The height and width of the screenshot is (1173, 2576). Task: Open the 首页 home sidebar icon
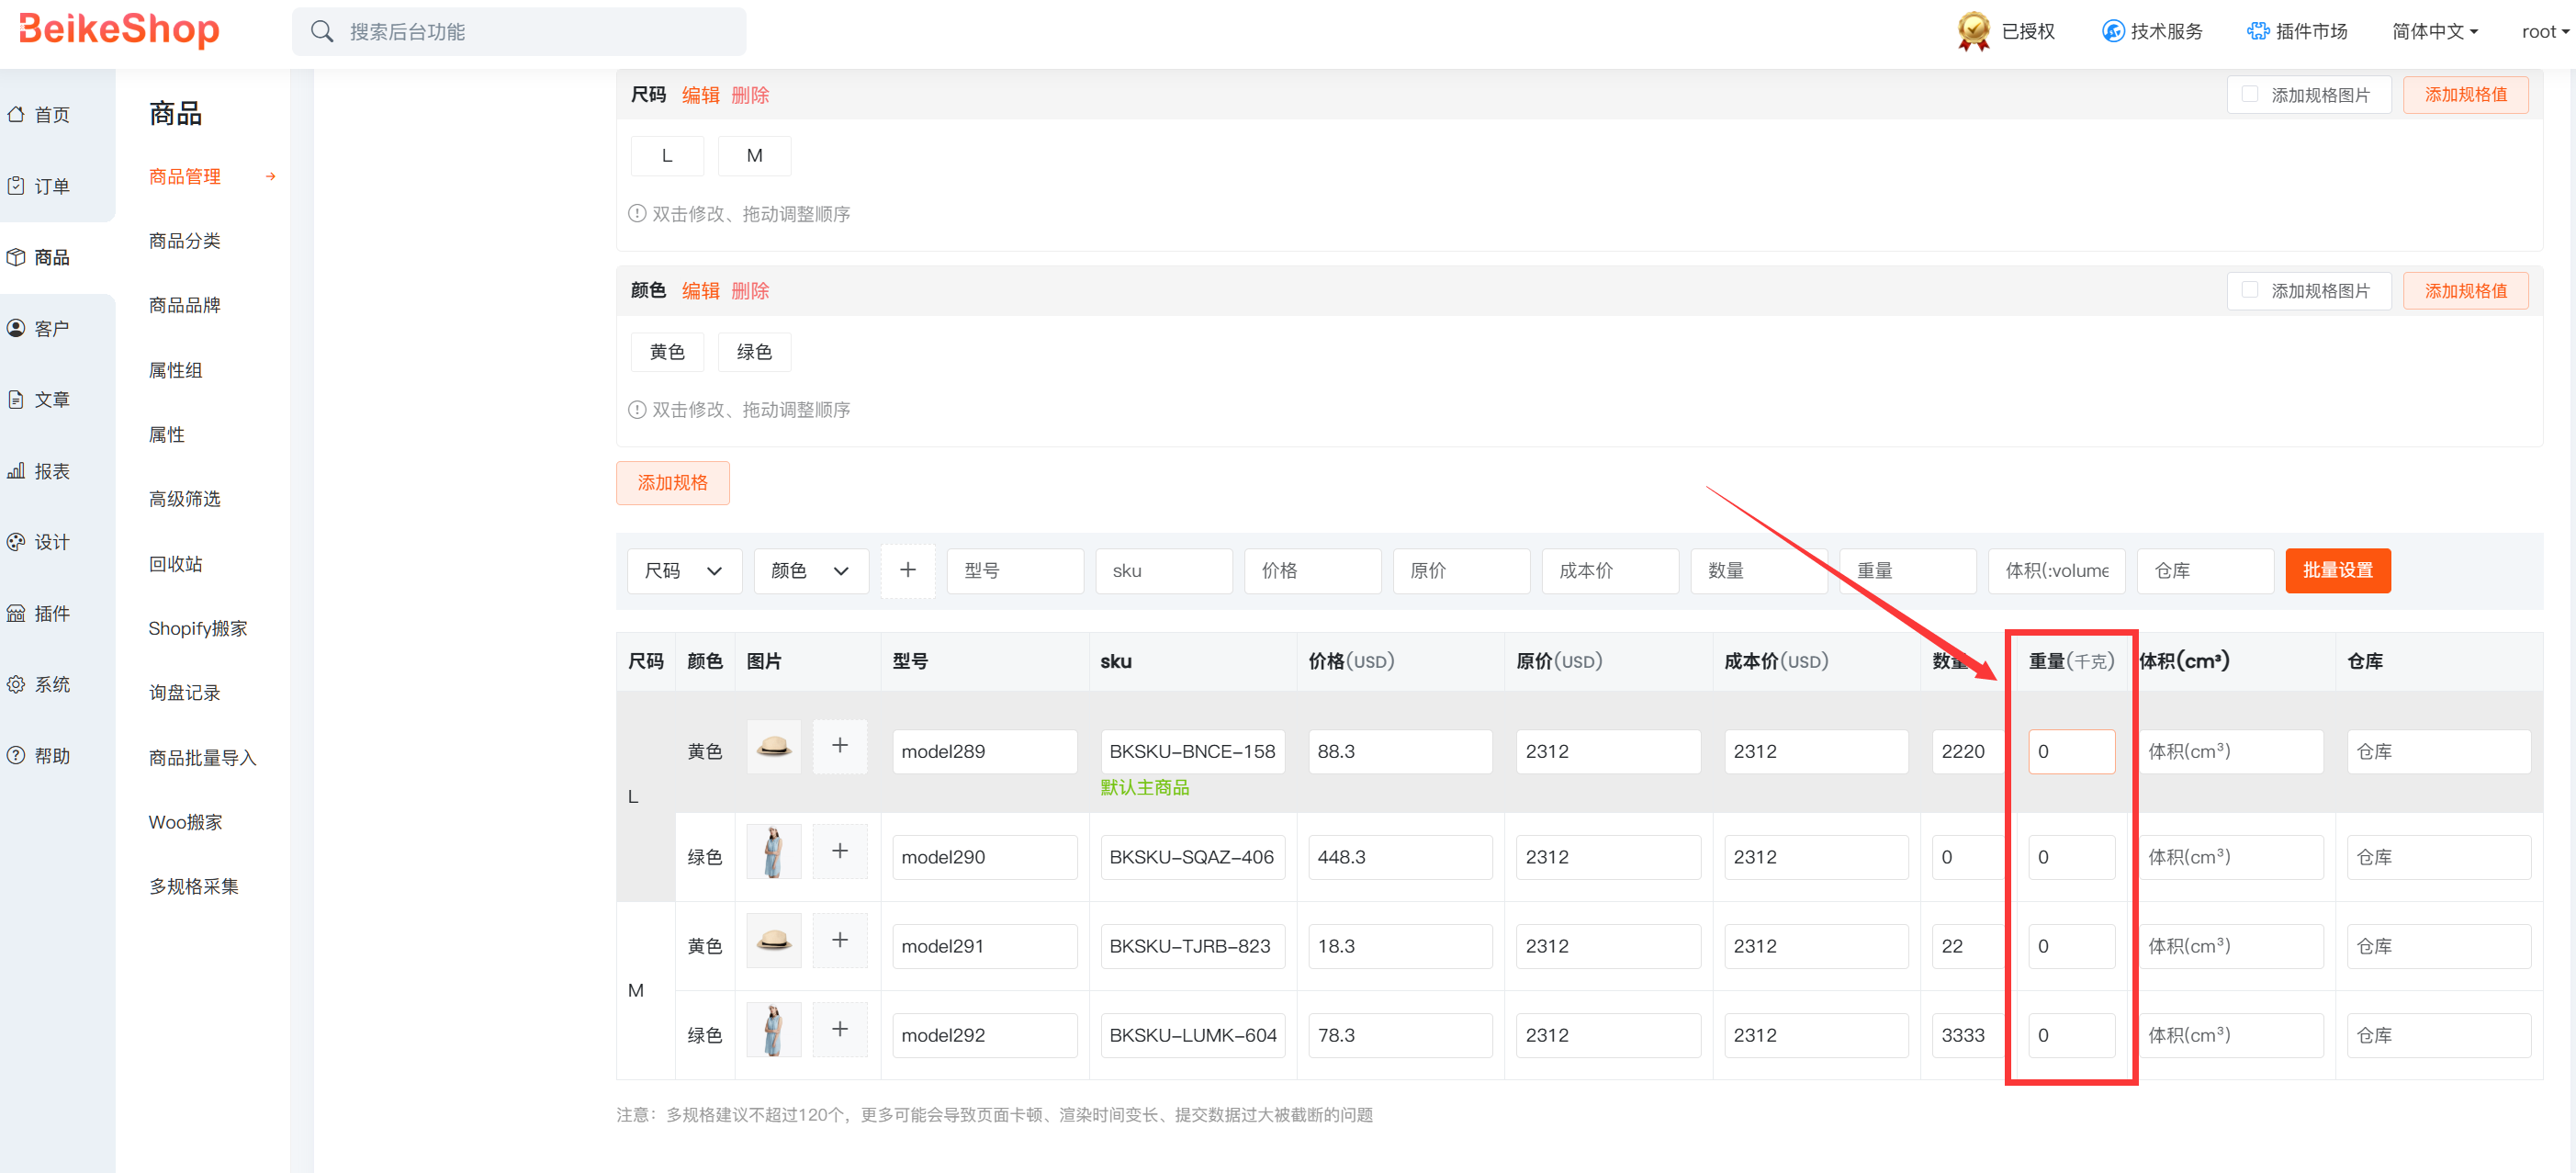[16, 115]
